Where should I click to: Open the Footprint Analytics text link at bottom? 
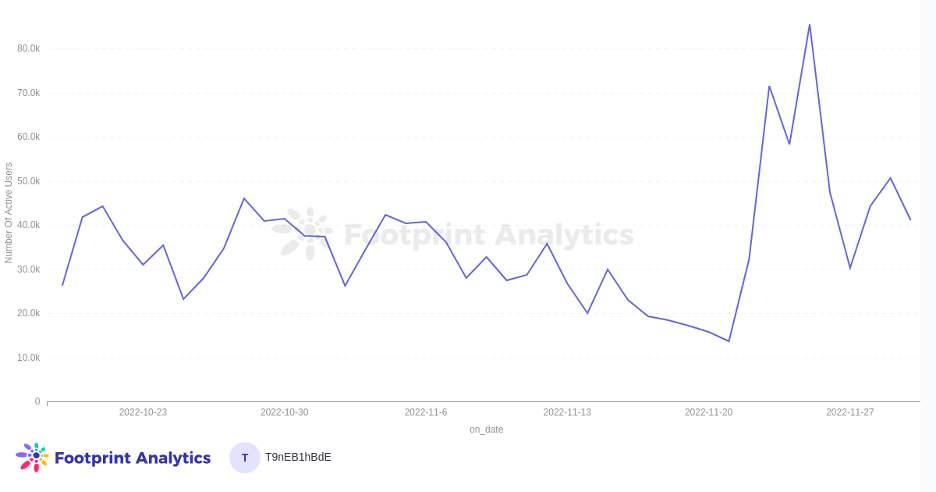[132, 458]
